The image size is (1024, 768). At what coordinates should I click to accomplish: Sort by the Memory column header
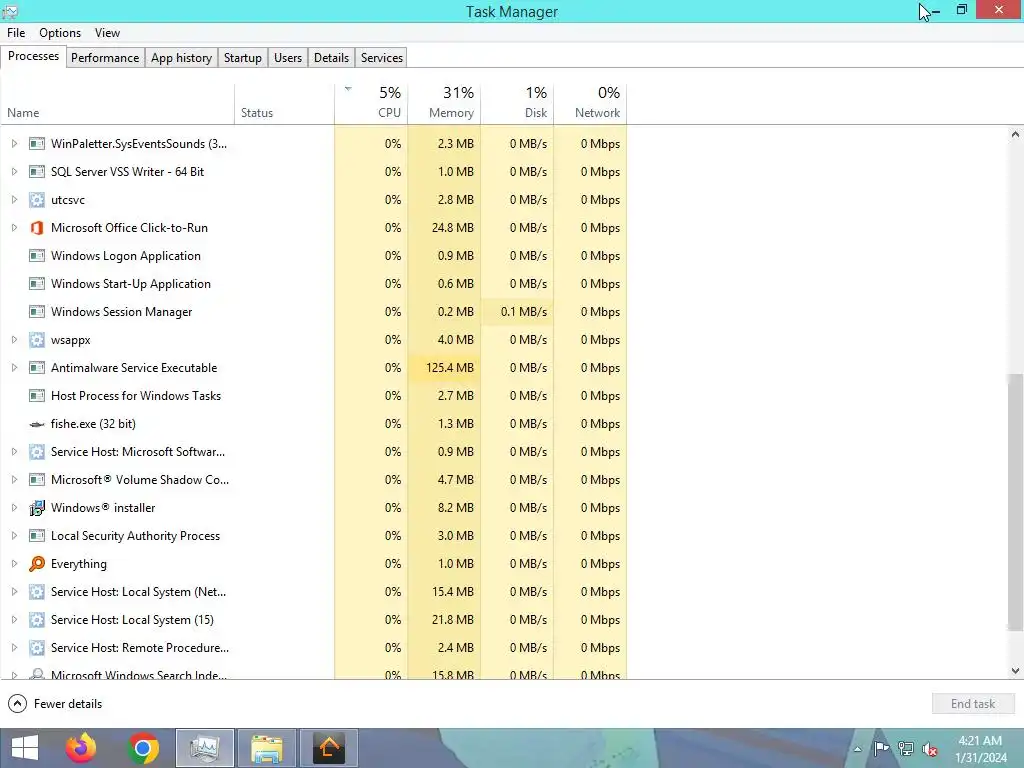pos(444,104)
